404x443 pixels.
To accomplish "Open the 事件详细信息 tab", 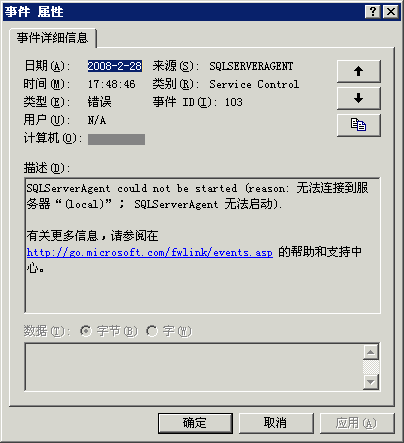I will point(52,38).
